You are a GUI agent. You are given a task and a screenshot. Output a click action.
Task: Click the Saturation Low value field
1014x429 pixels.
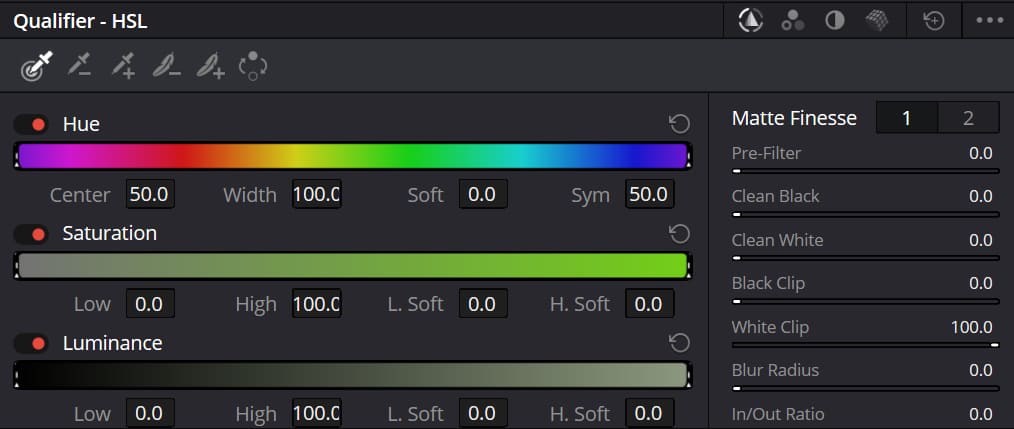point(149,304)
